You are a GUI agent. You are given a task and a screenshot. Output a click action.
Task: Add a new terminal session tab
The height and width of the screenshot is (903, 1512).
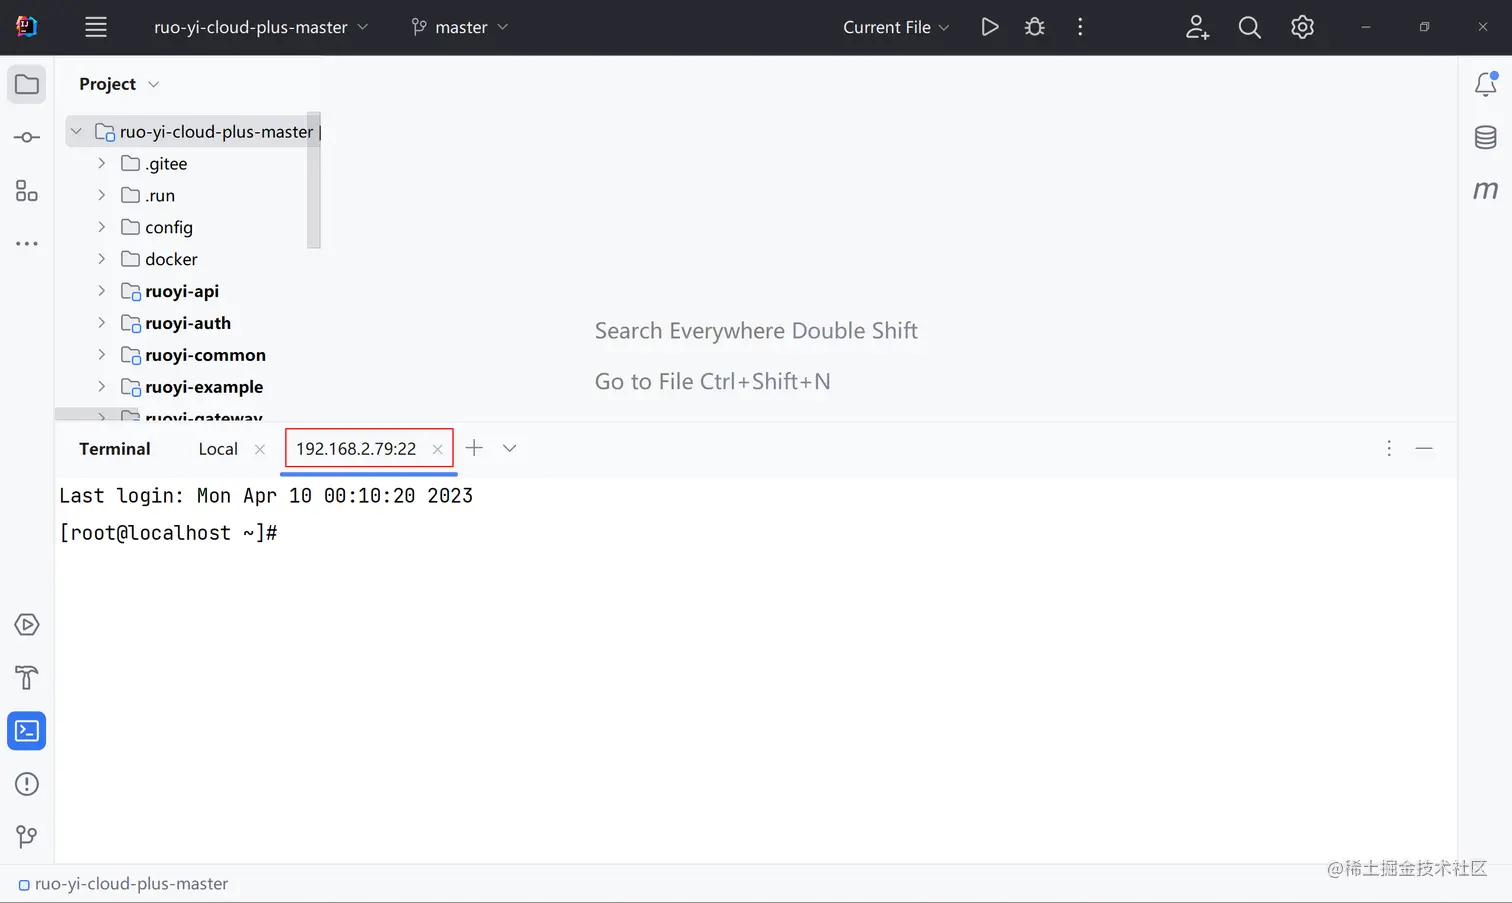pyautogui.click(x=474, y=448)
